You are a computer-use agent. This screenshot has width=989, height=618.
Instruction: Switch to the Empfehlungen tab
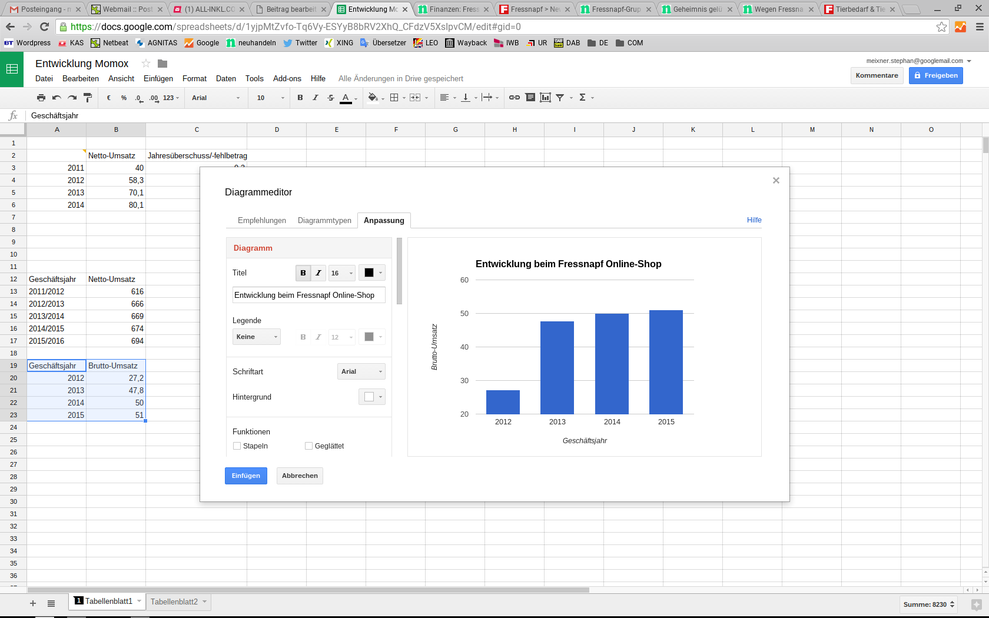[262, 220]
